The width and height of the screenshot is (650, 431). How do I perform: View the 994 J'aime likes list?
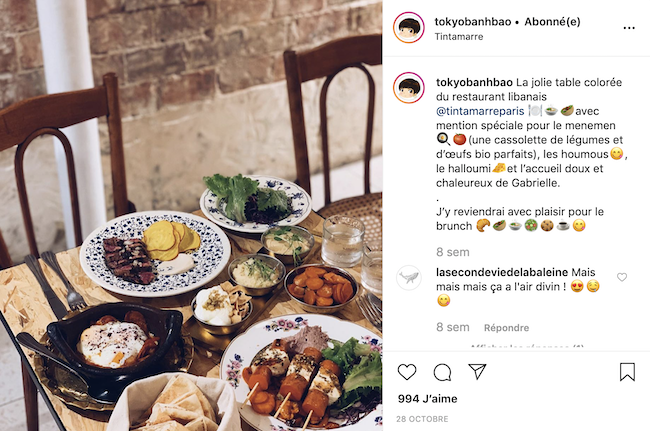point(427,399)
